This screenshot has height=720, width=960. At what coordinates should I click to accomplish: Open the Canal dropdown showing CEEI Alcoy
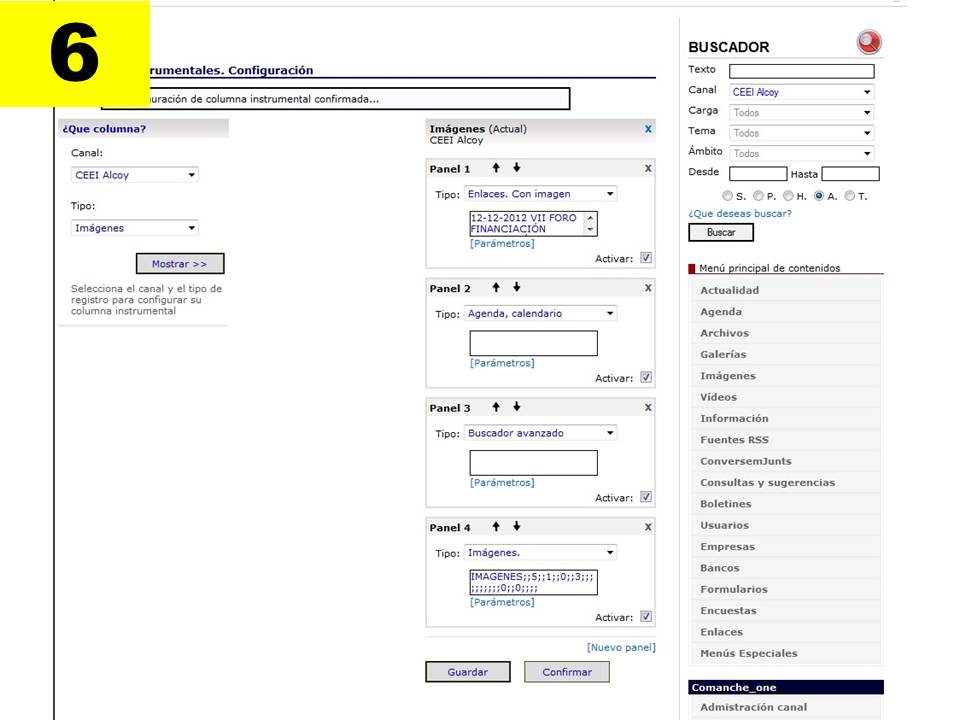coord(136,175)
